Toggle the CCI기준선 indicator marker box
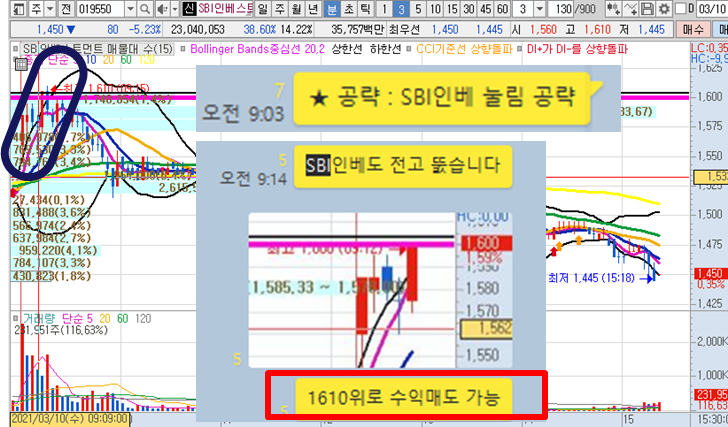 click(409, 48)
